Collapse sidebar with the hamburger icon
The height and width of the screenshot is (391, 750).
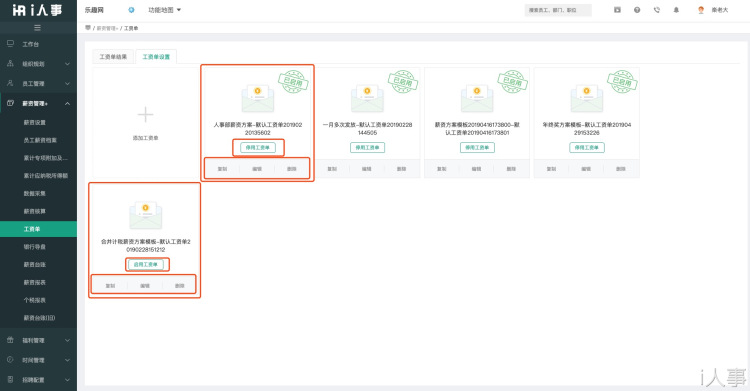(x=37, y=28)
